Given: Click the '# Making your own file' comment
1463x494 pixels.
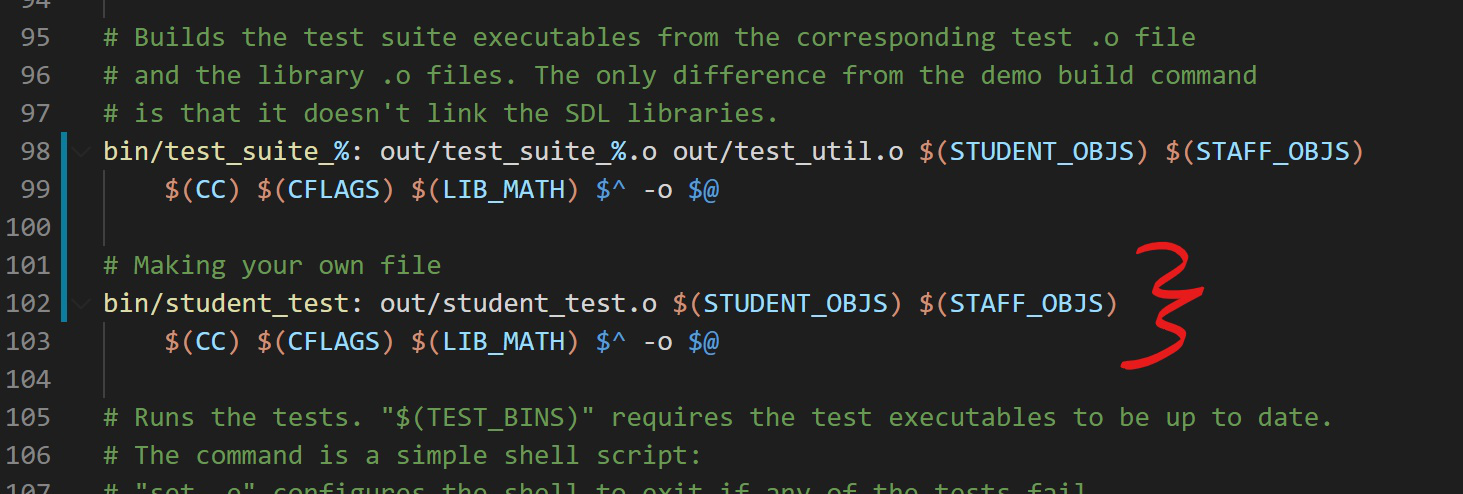Looking at the screenshot, I should (x=272, y=266).
